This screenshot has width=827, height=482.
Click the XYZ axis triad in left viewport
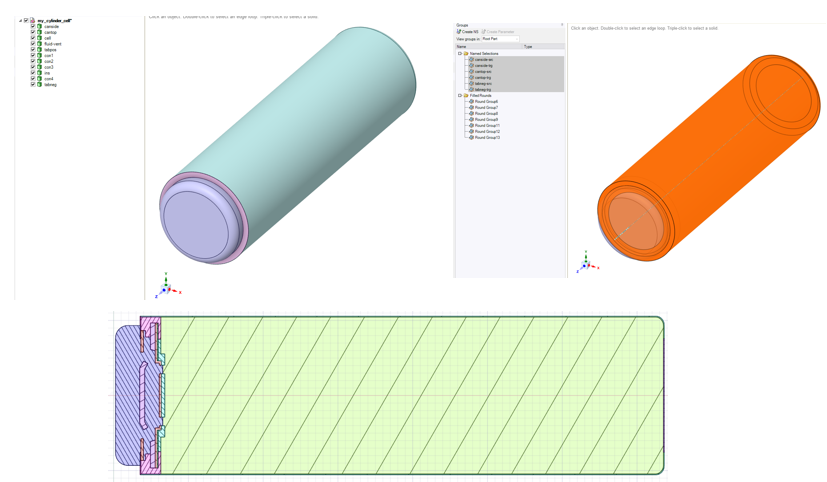point(168,286)
